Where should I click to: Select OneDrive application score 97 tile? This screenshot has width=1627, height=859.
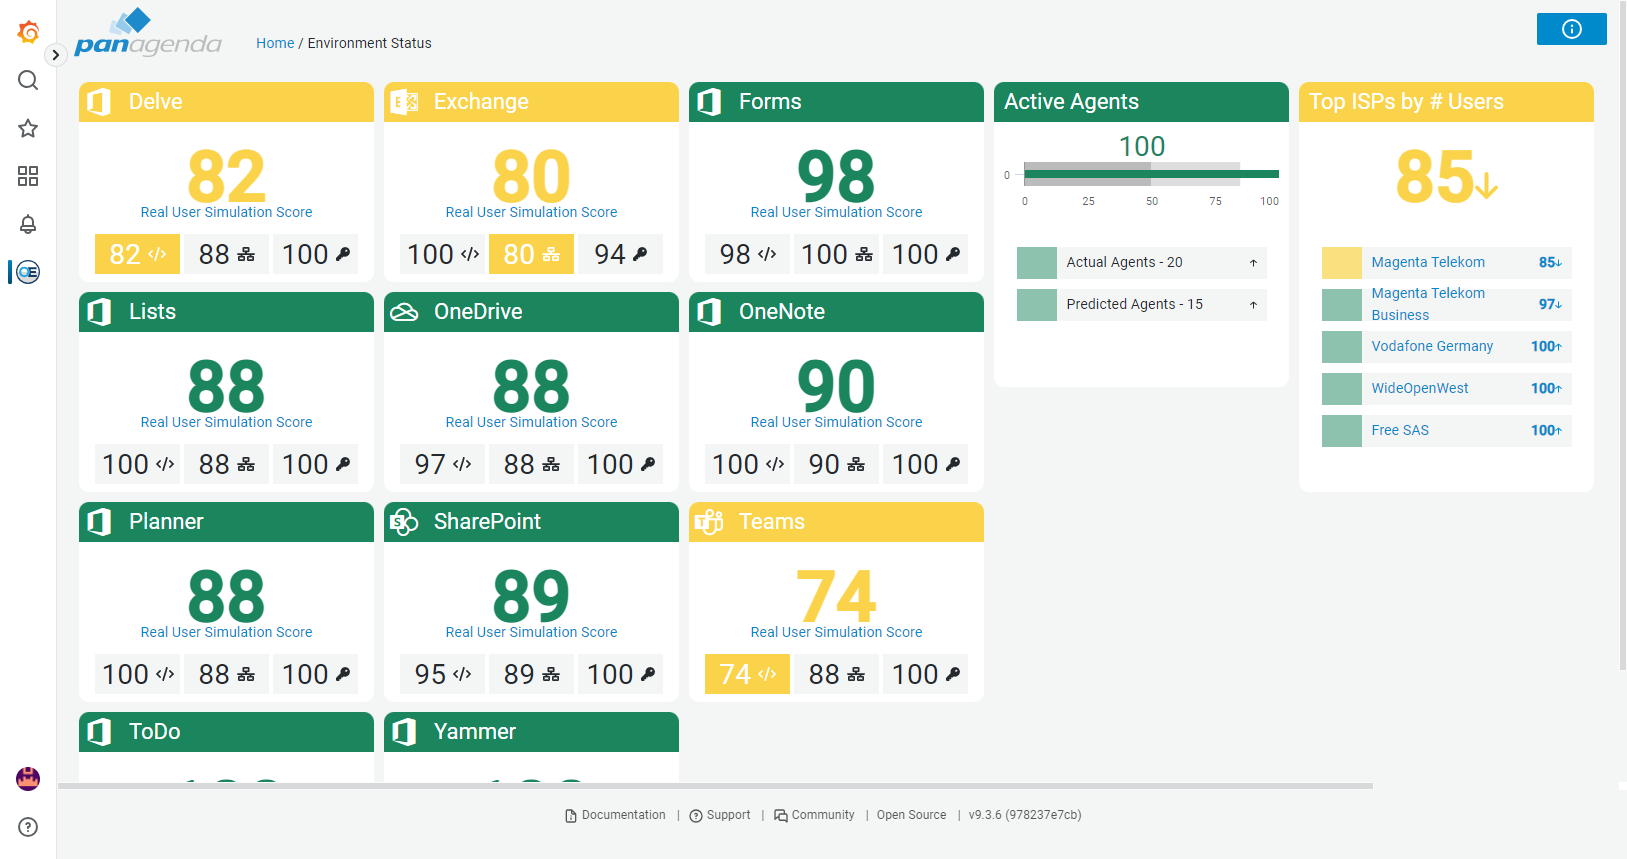coord(442,464)
